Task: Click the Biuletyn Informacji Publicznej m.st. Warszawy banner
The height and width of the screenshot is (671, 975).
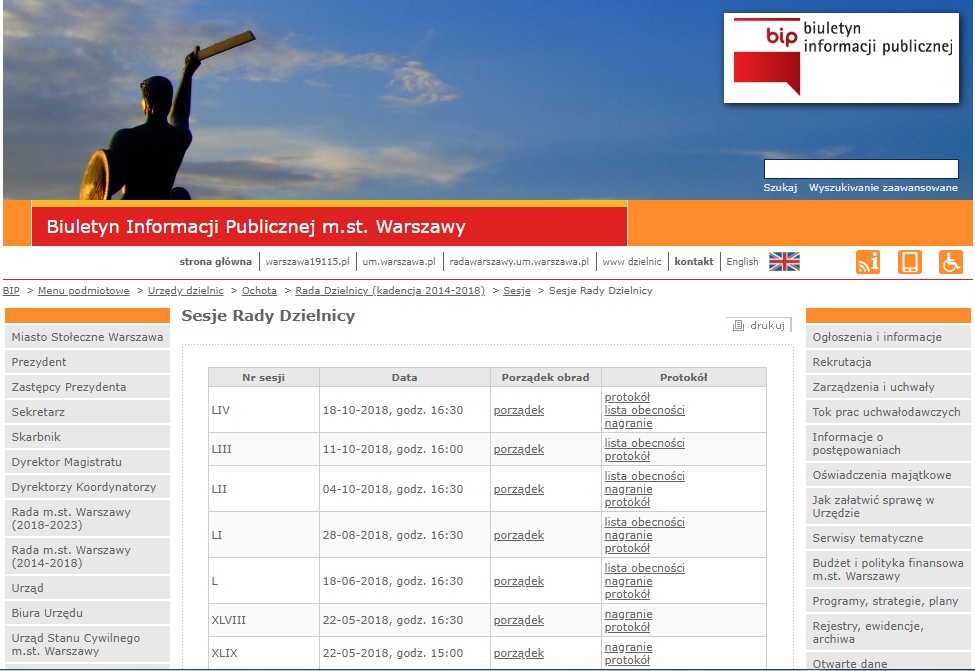Action: pos(329,226)
